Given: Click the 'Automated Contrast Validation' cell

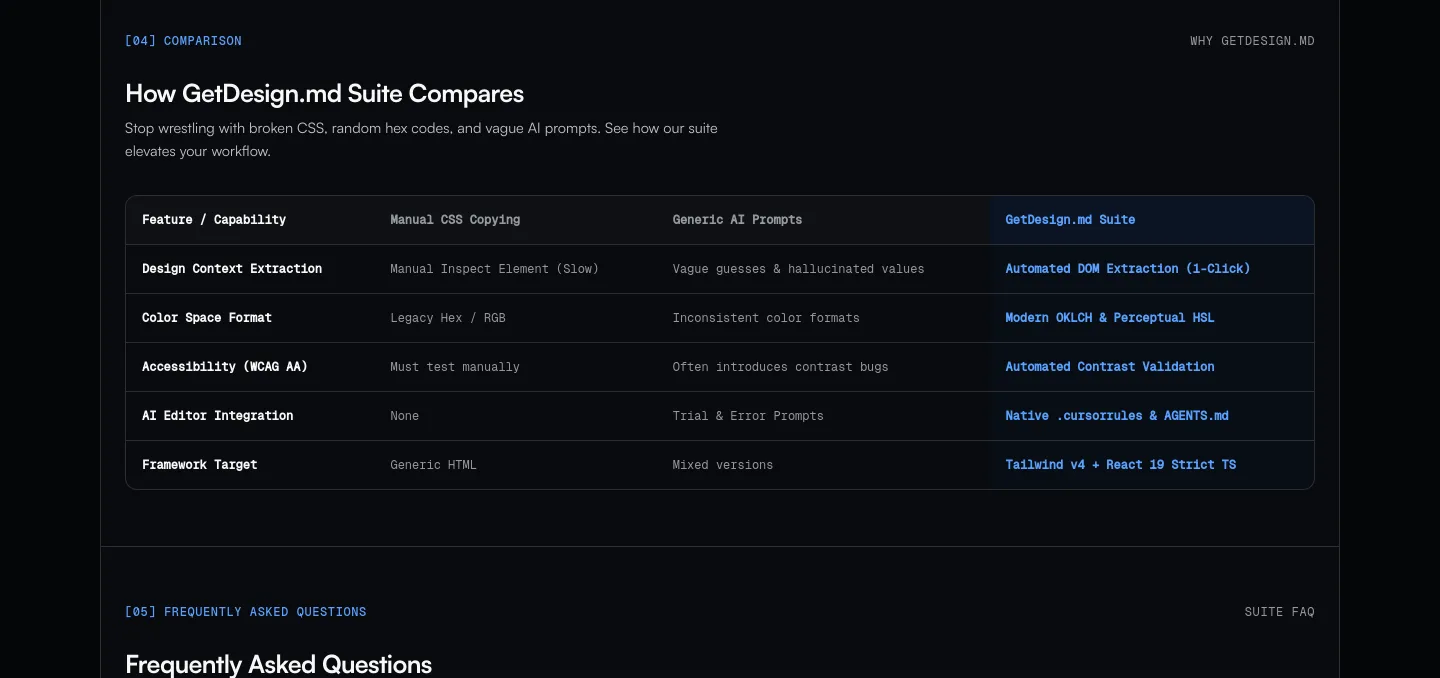Looking at the screenshot, I should (x=1110, y=367).
